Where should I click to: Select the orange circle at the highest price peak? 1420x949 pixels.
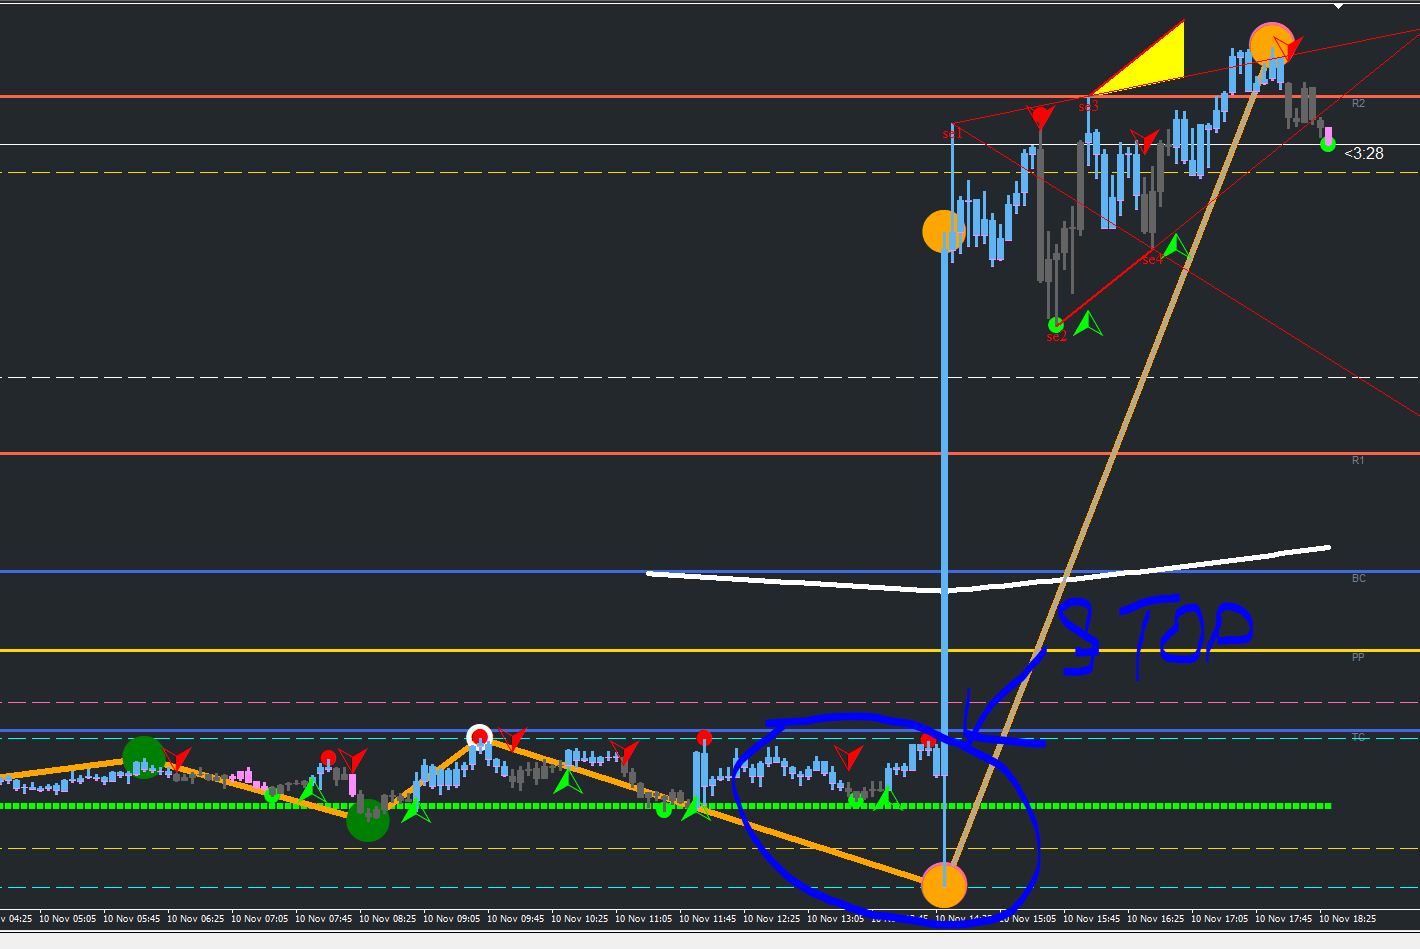coord(1272,44)
